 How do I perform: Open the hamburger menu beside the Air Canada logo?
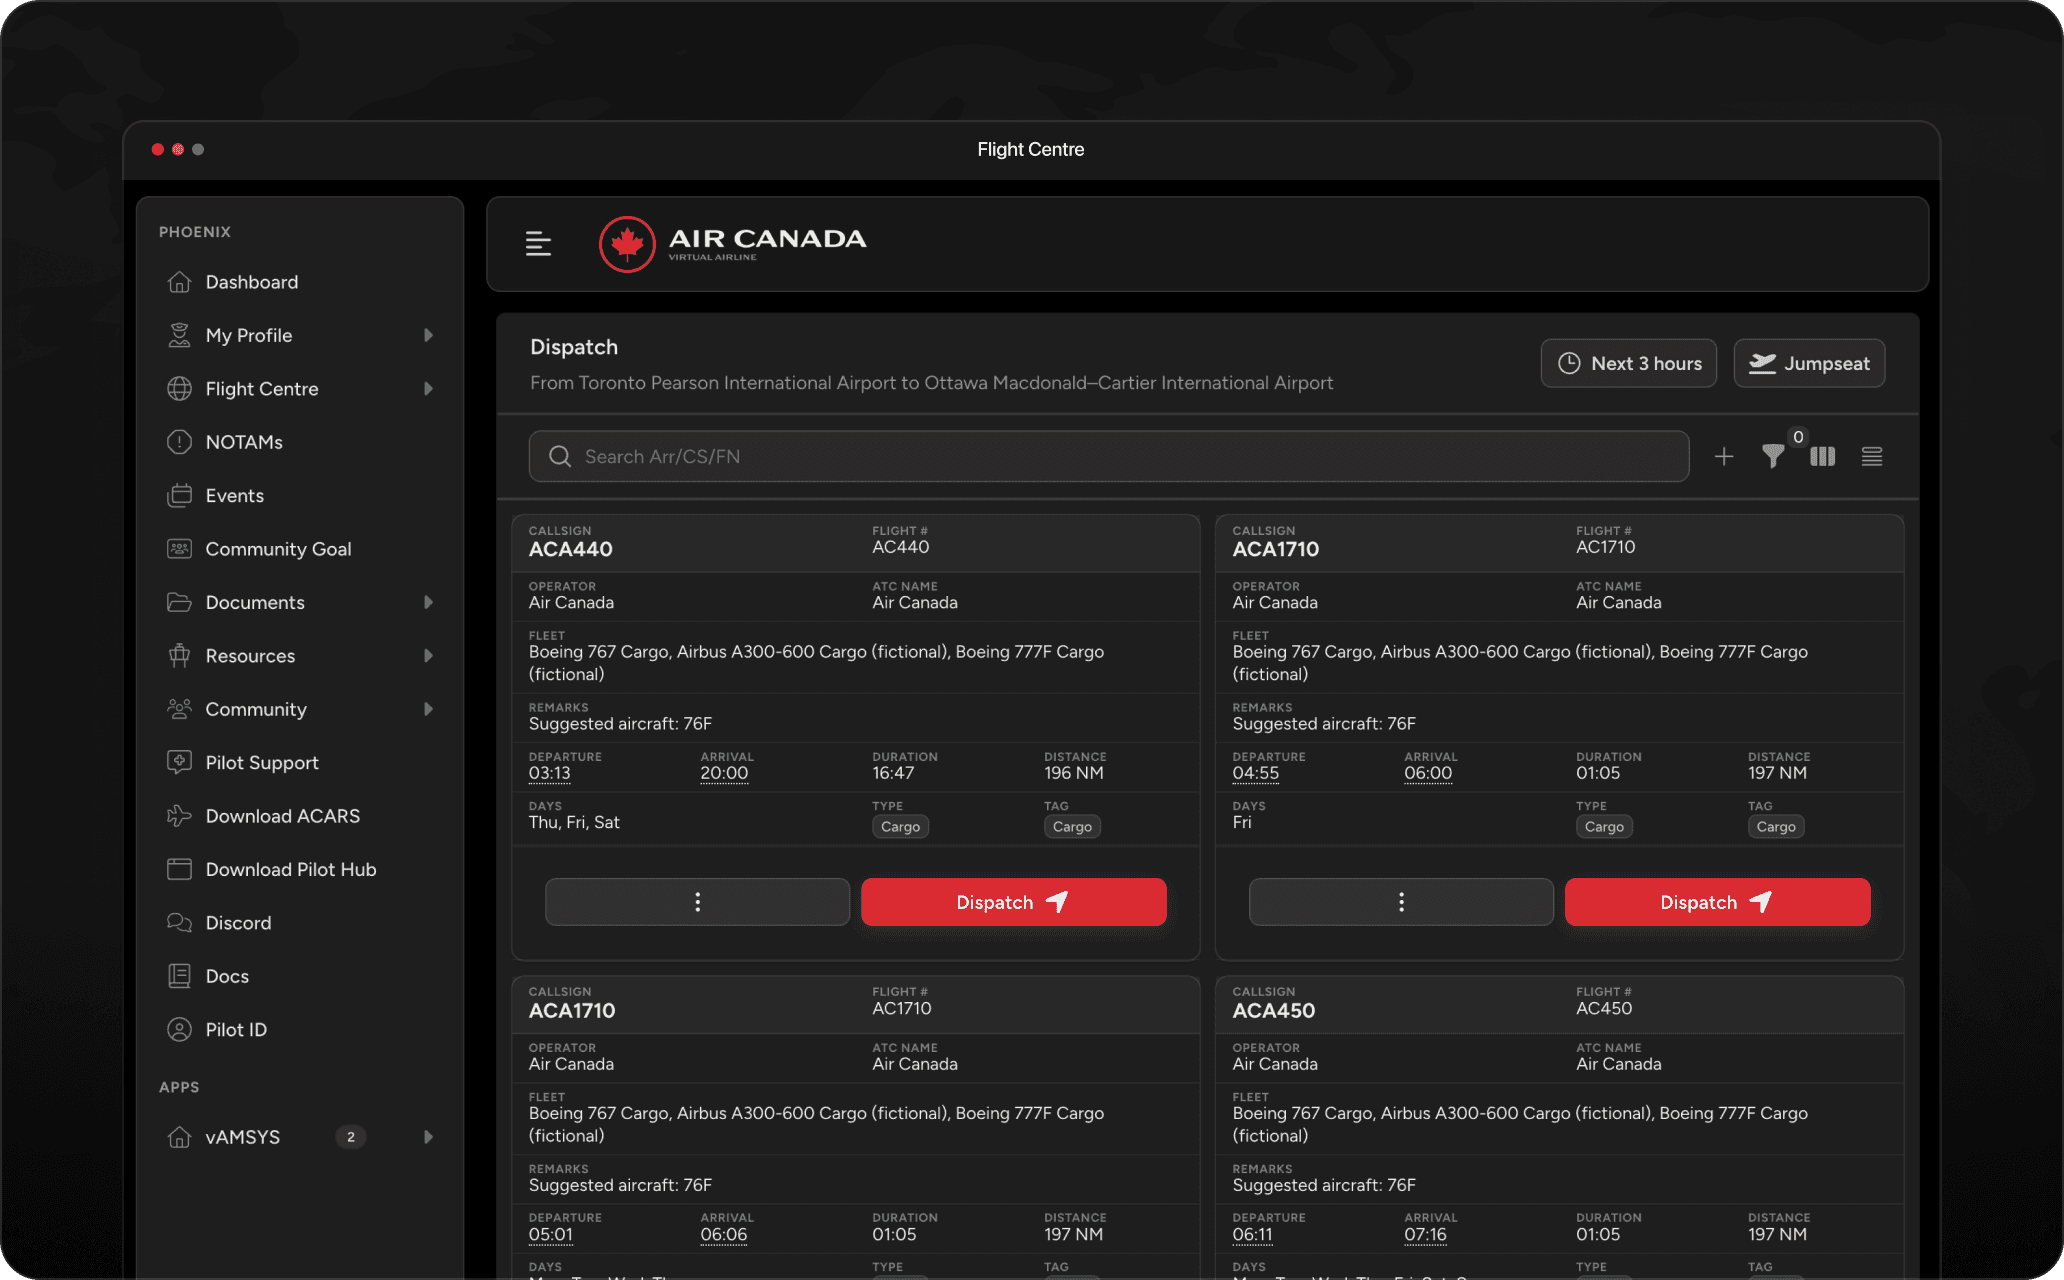click(x=538, y=243)
